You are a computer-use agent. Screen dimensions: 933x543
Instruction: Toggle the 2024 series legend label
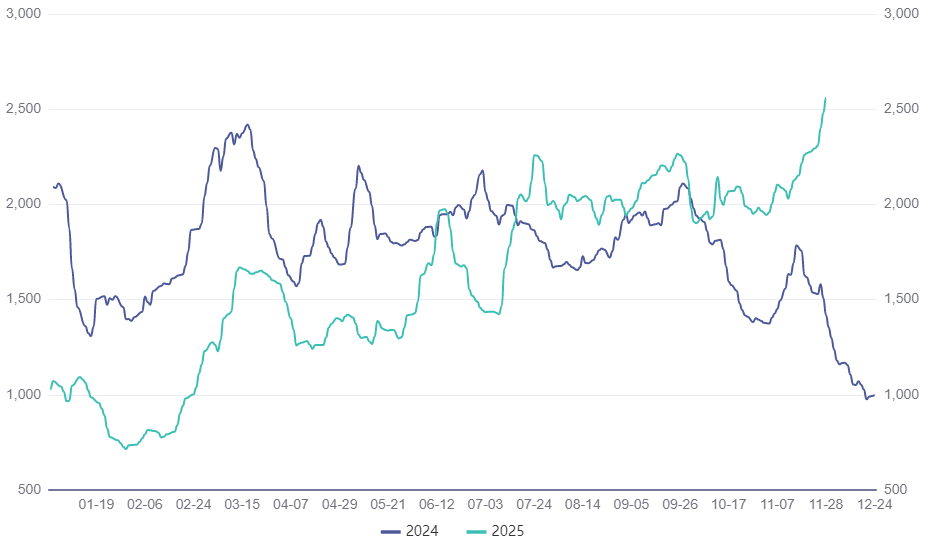(424, 531)
